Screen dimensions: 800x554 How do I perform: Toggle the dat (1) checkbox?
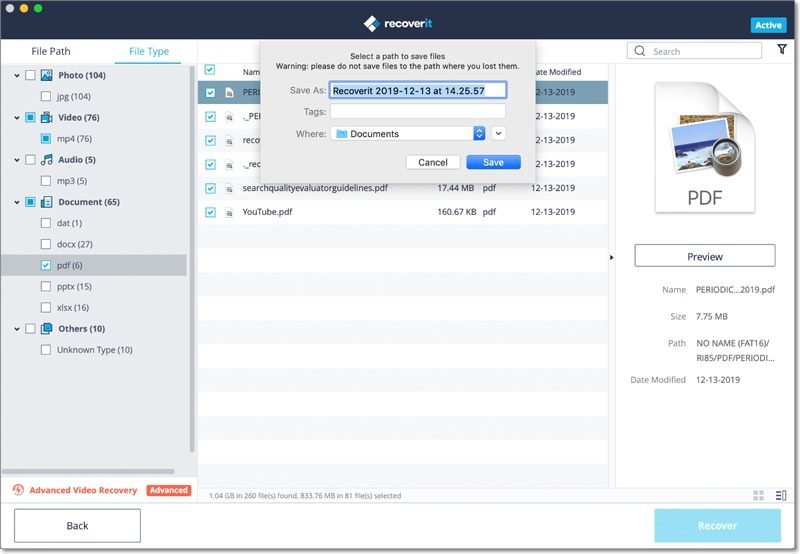46,223
